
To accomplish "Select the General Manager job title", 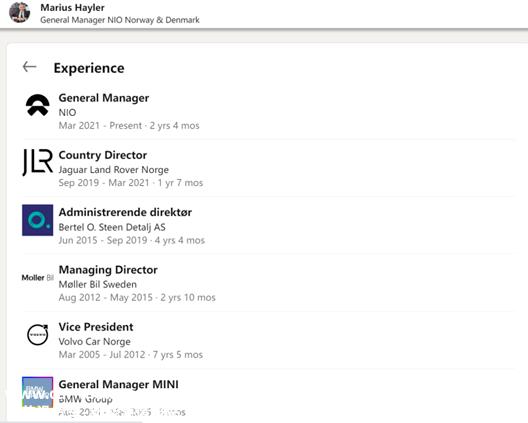I will coord(104,98).
